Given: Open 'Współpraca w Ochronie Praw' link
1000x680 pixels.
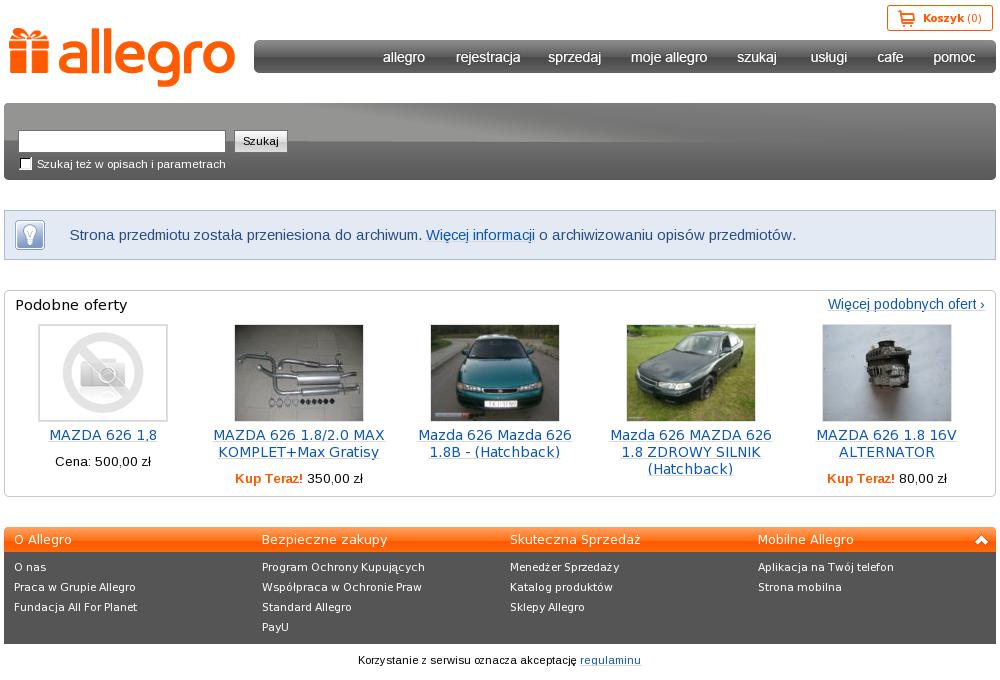Looking at the screenshot, I should [x=342, y=587].
